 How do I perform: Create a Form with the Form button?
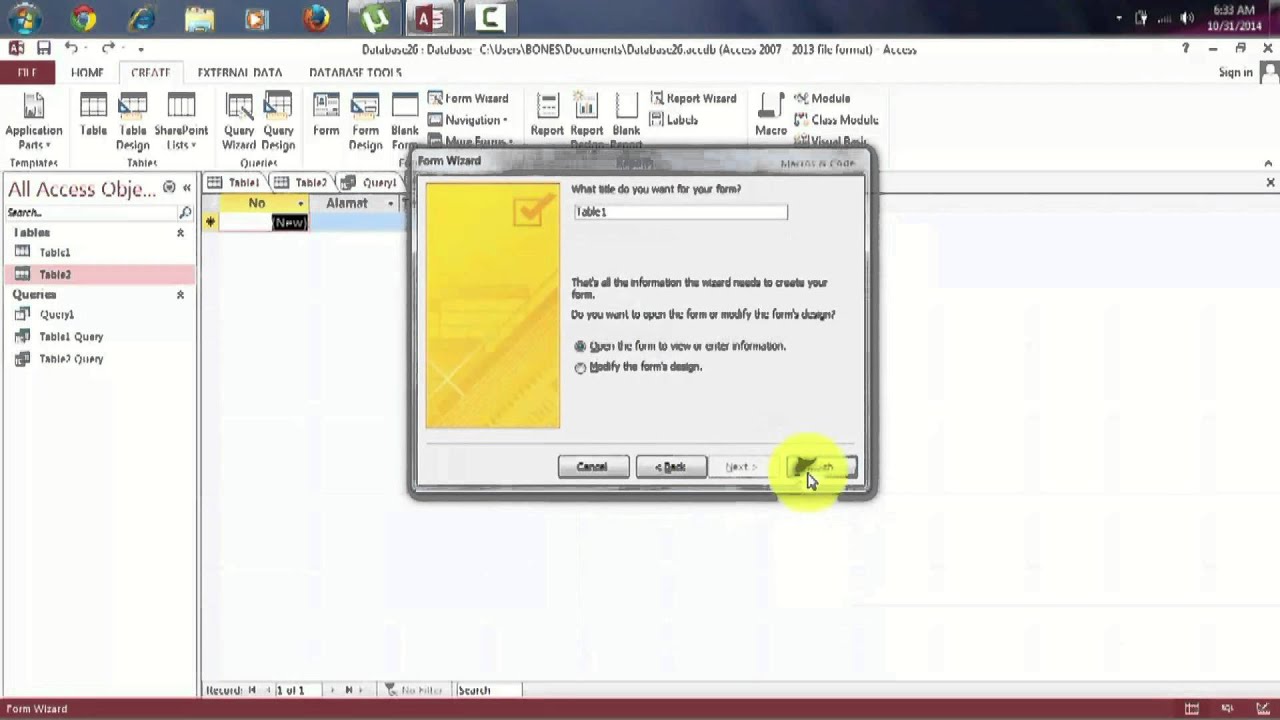(326, 116)
